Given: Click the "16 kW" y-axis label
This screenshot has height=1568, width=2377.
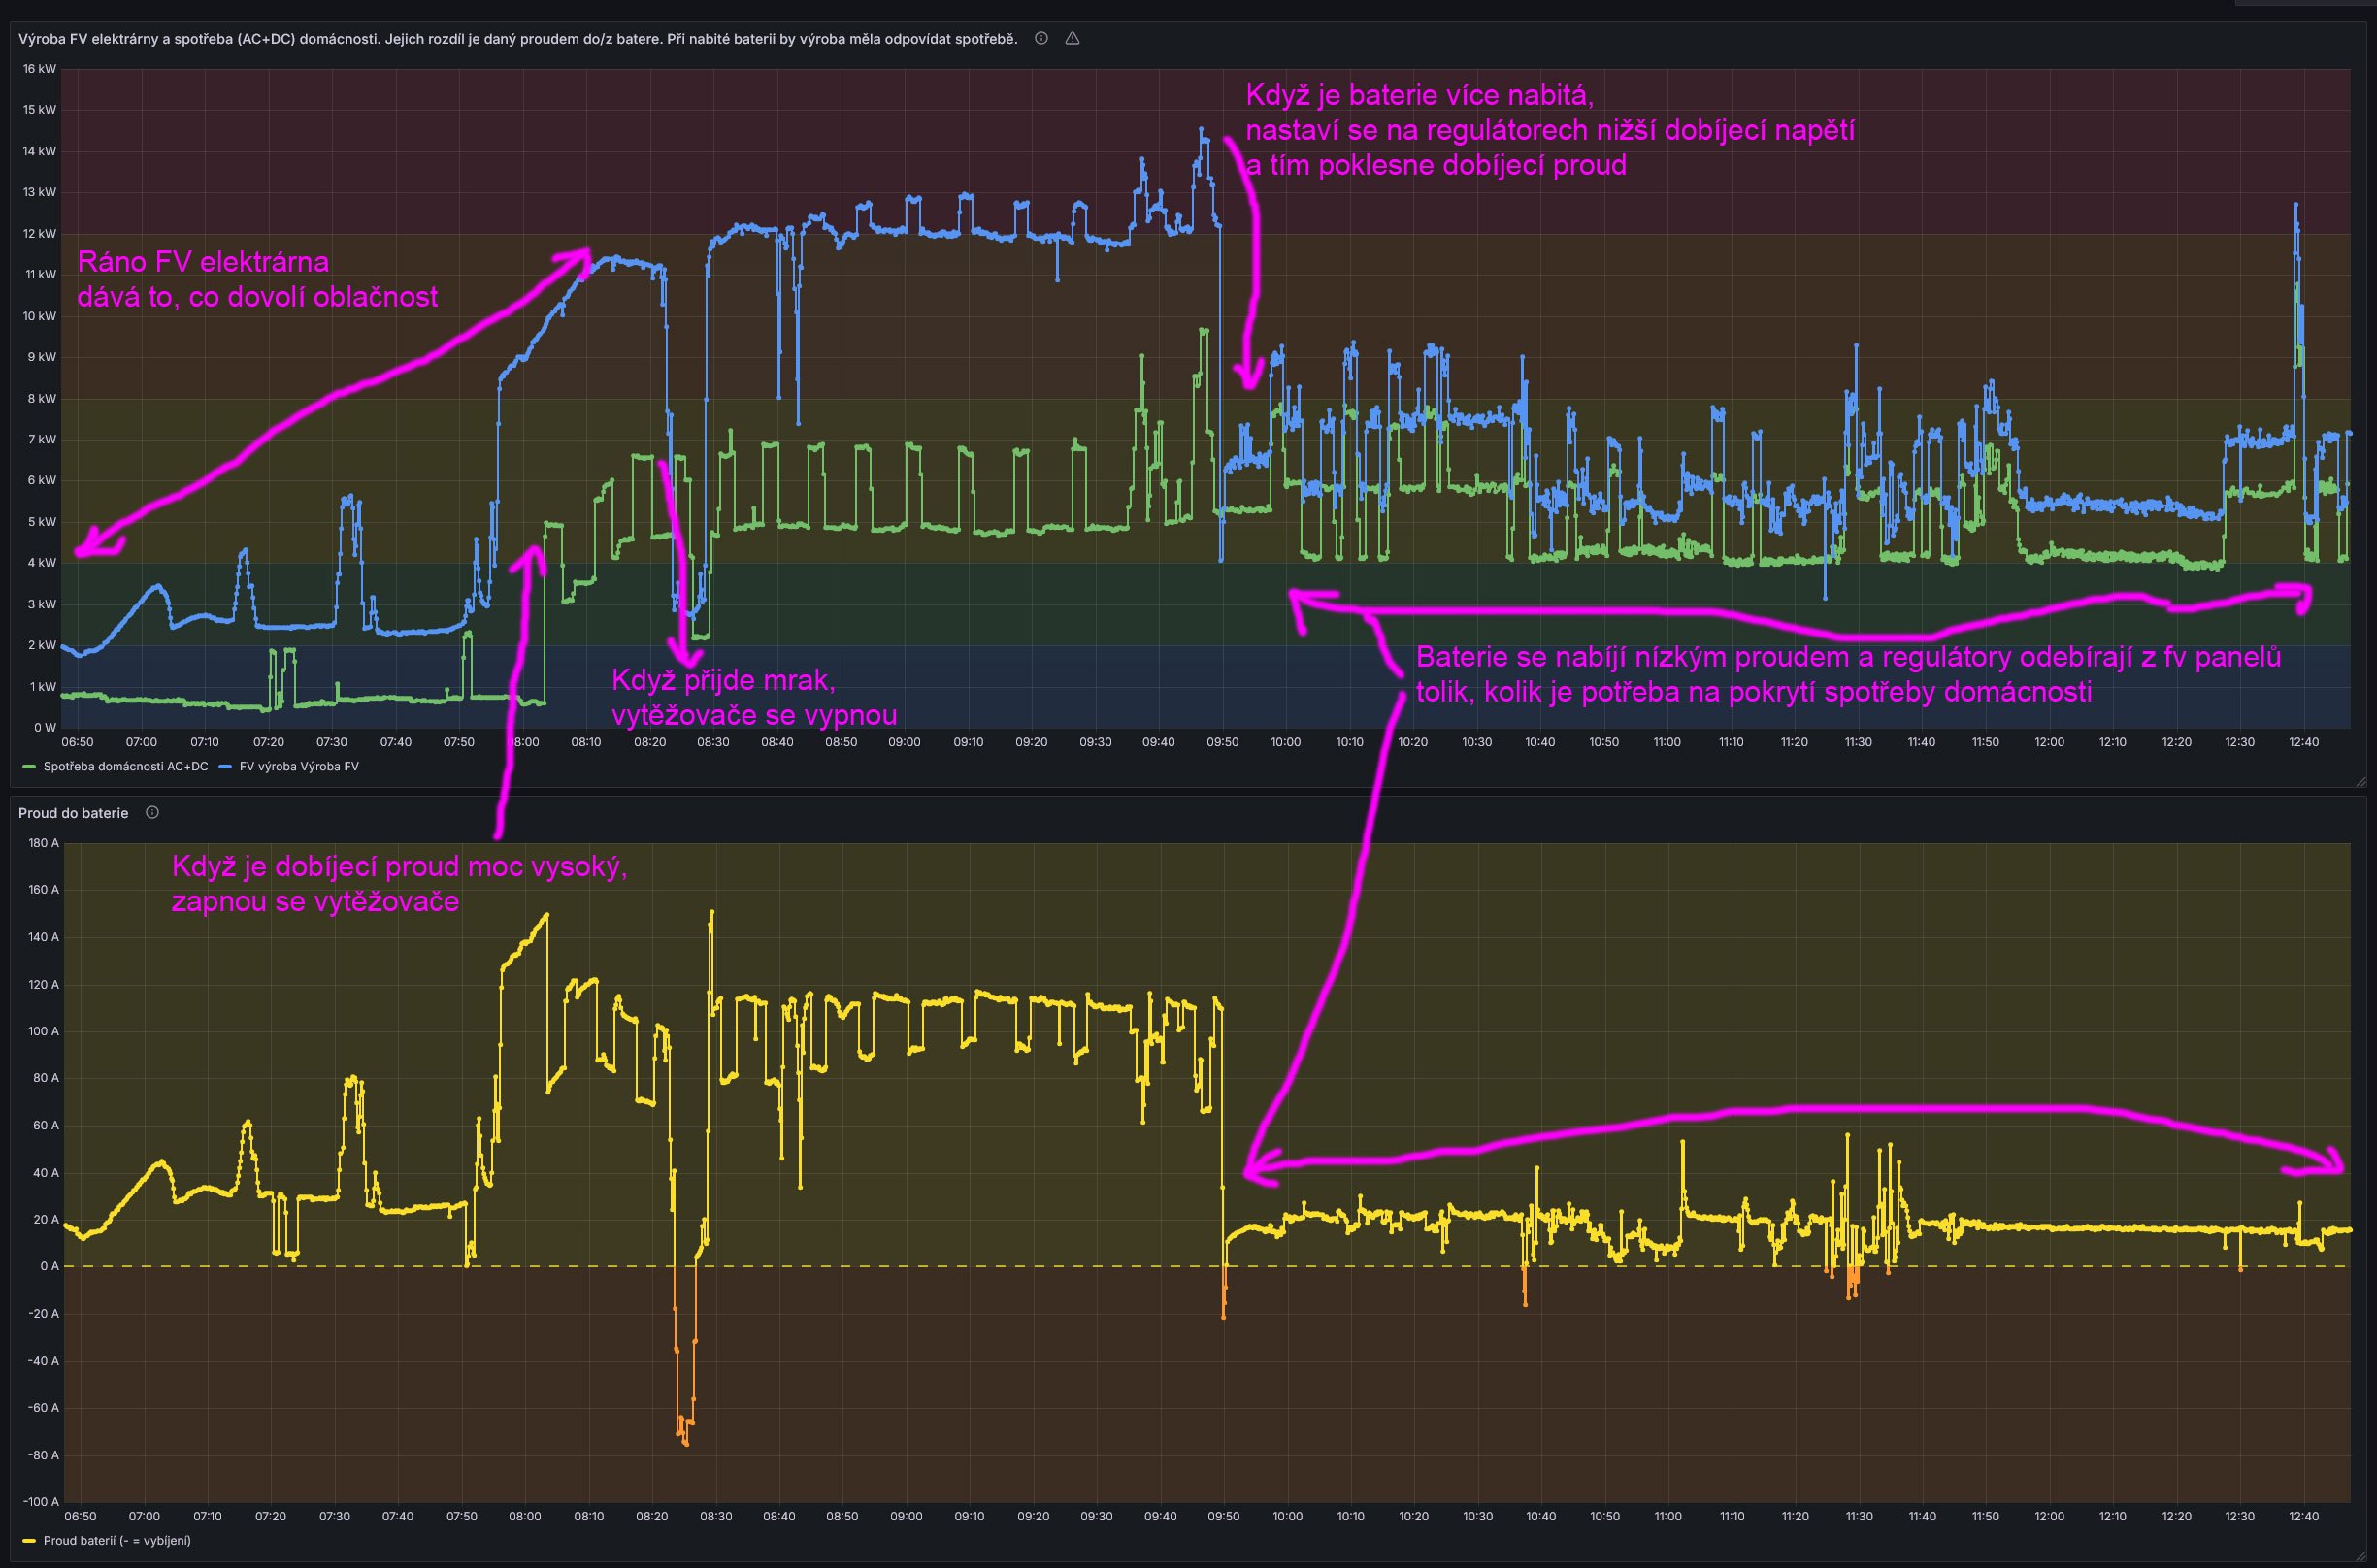Looking at the screenshot, I should pyautogui.click(x=40, y=69).
